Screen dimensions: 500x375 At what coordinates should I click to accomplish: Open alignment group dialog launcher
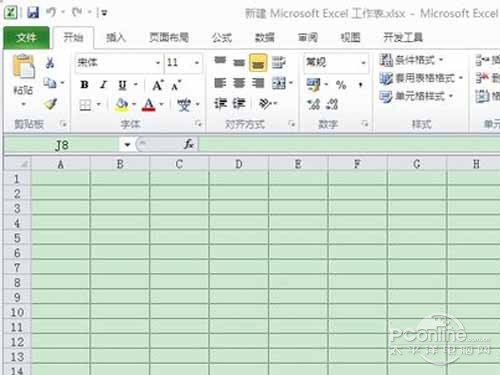[292, 124]
